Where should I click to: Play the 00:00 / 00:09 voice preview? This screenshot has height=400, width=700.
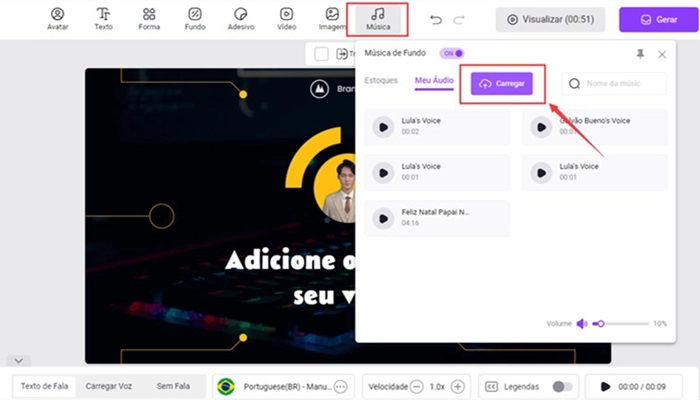pos(605,387)
